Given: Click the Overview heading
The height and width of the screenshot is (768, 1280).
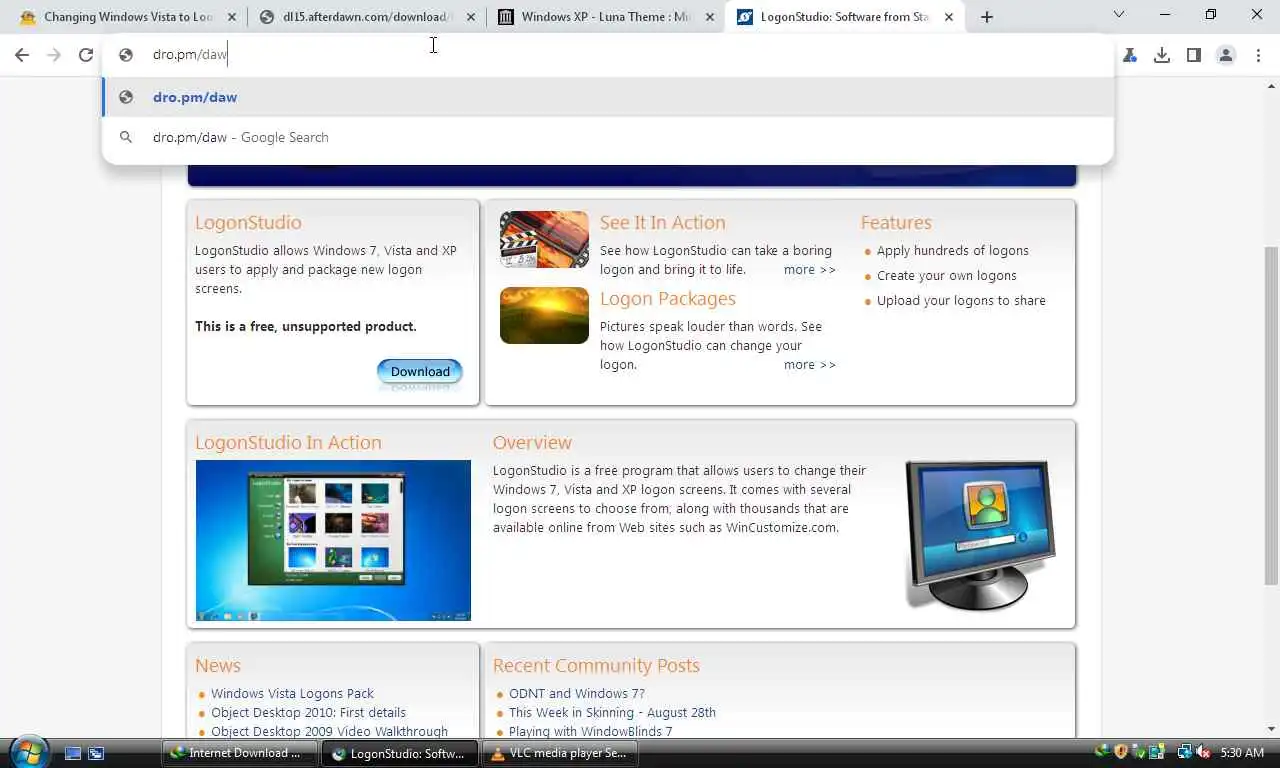Looking at the screenshot, I should 532,443.
